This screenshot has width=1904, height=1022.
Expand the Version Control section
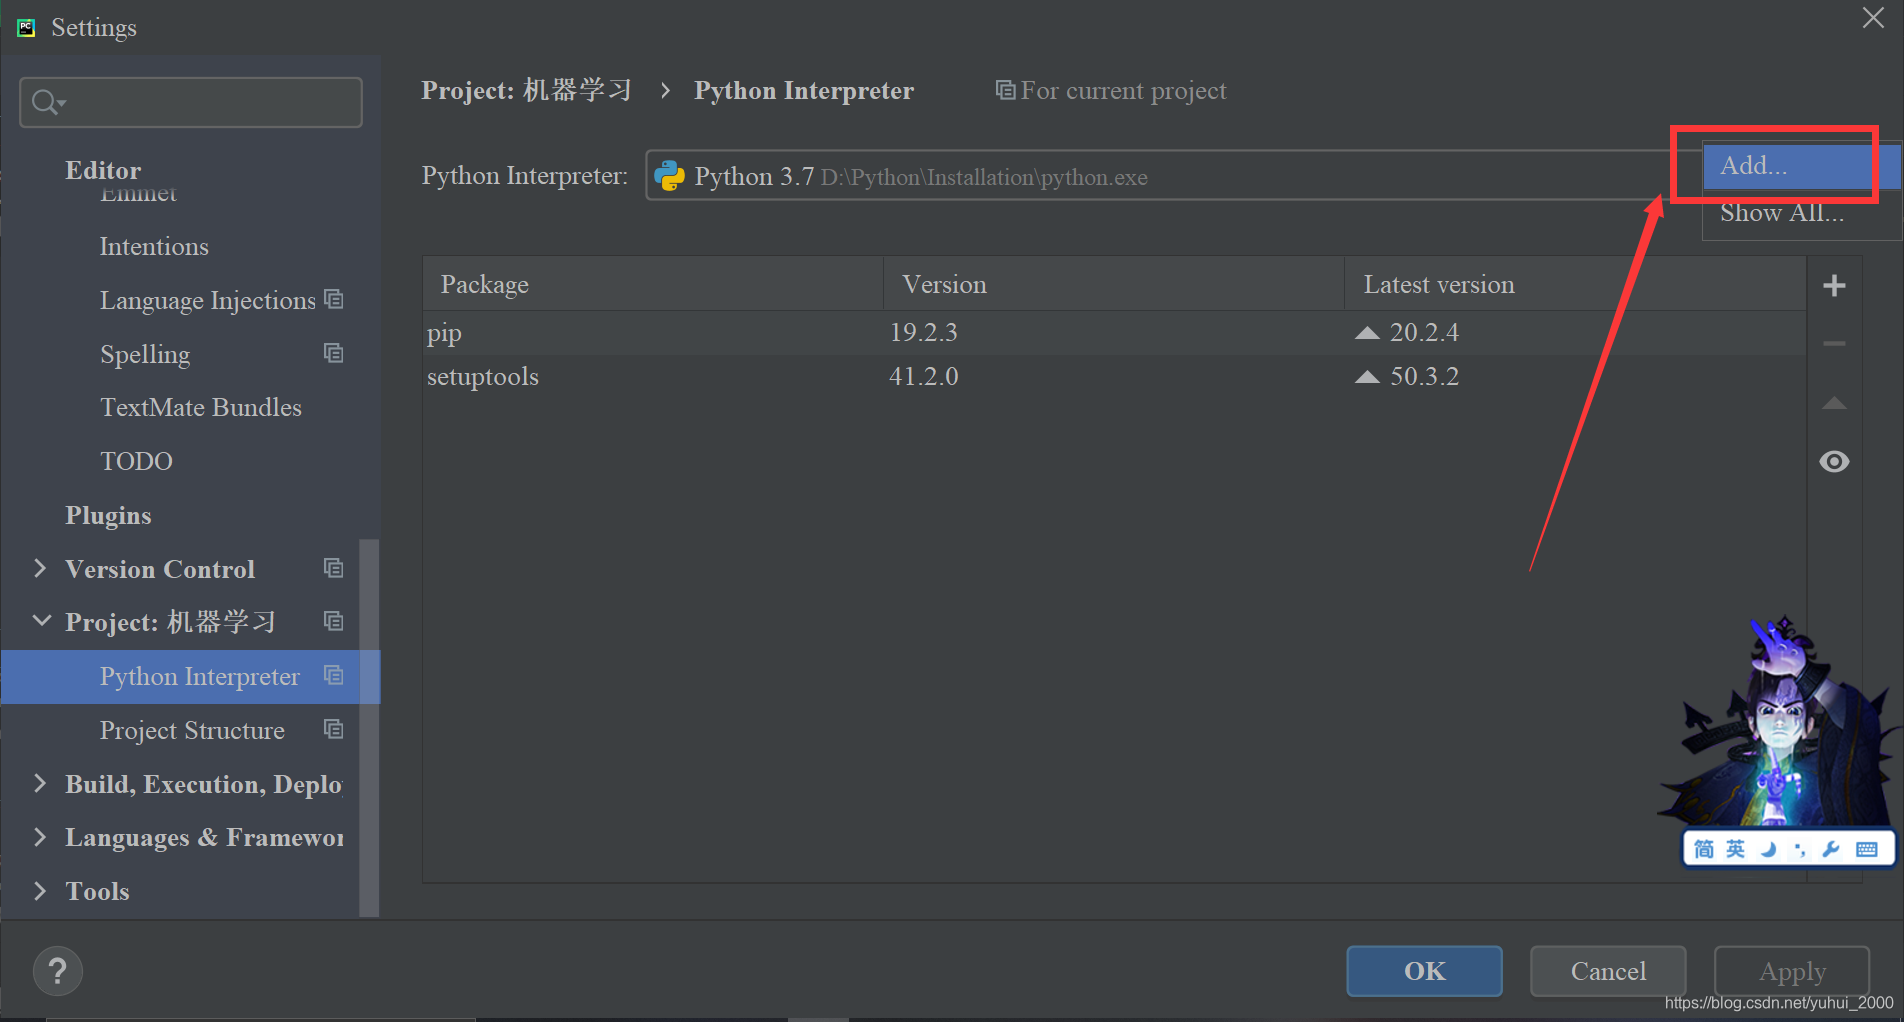coord(40,568)
